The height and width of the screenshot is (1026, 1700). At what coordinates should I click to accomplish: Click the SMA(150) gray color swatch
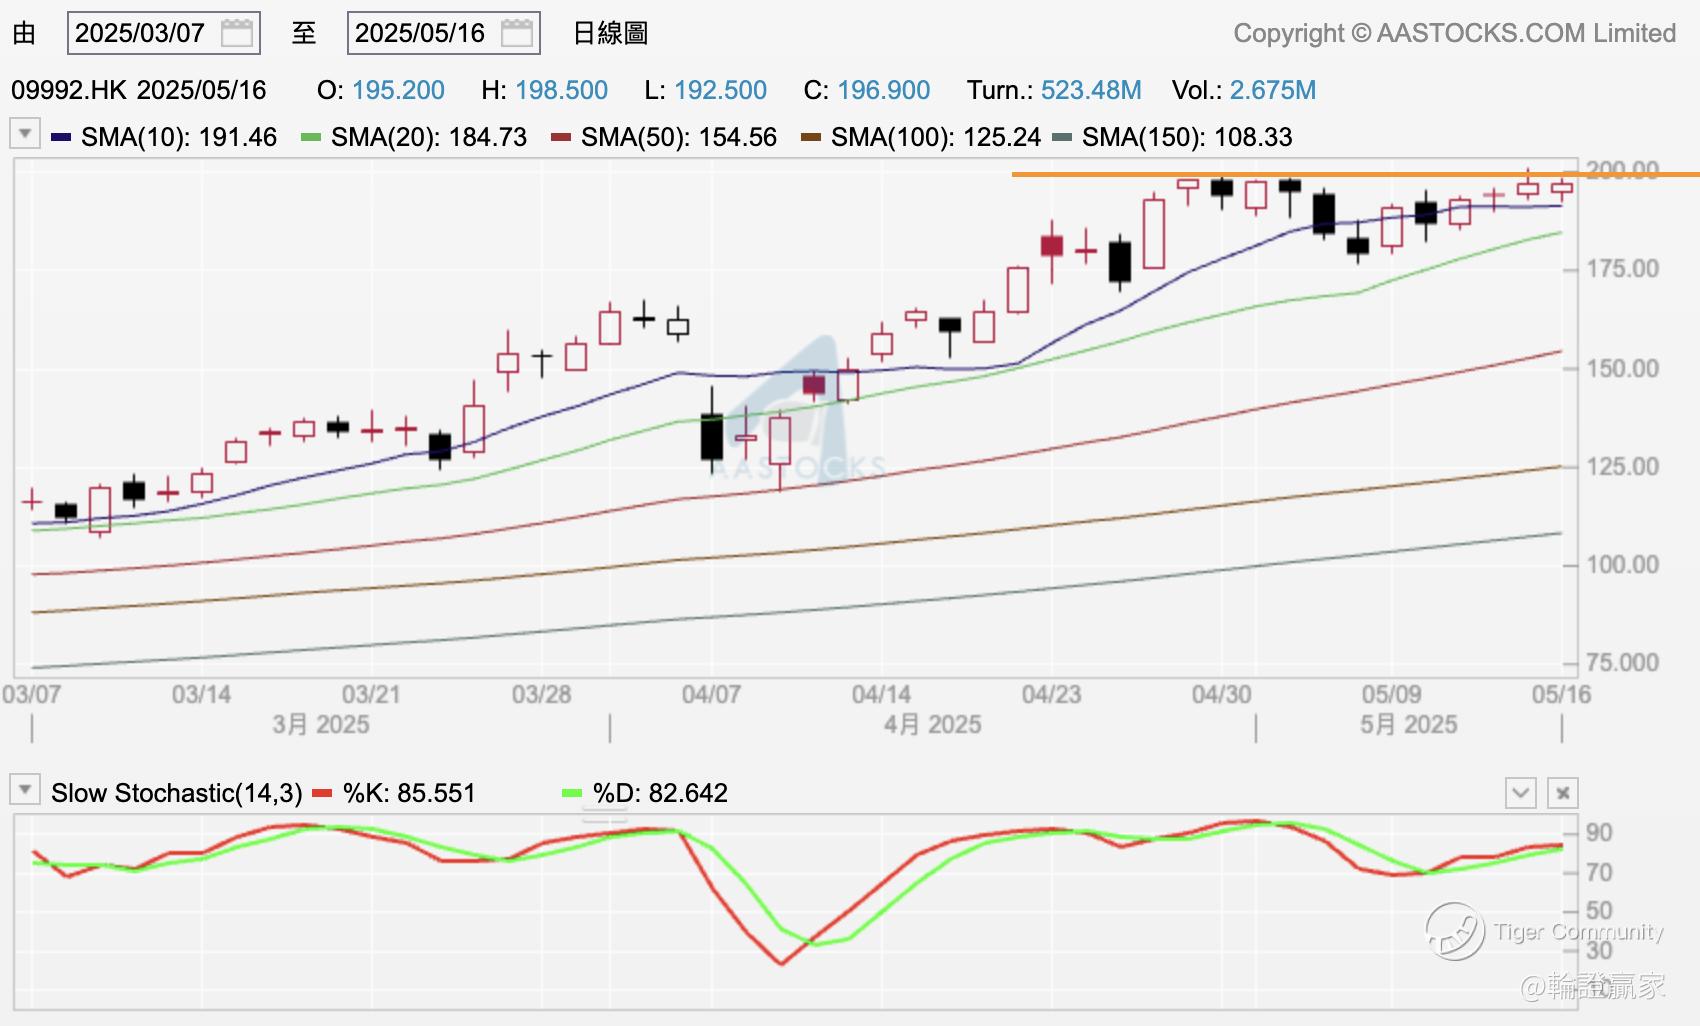(x=1062, y=137)
